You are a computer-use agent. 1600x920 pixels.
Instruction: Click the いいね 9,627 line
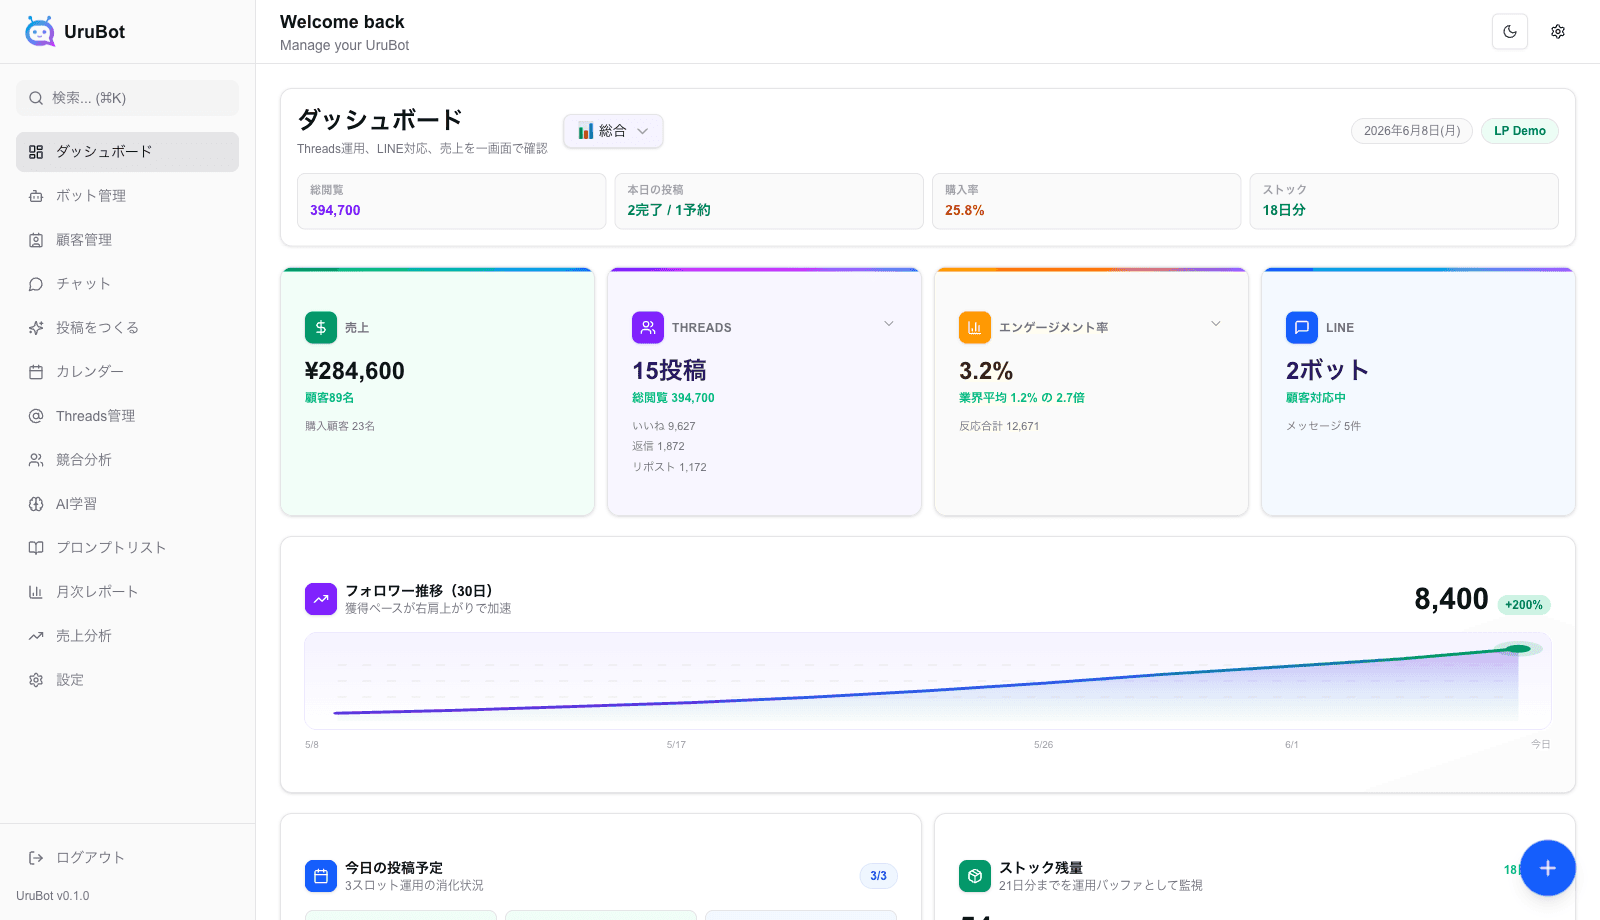pyautogui.click(x=664, y=426)
